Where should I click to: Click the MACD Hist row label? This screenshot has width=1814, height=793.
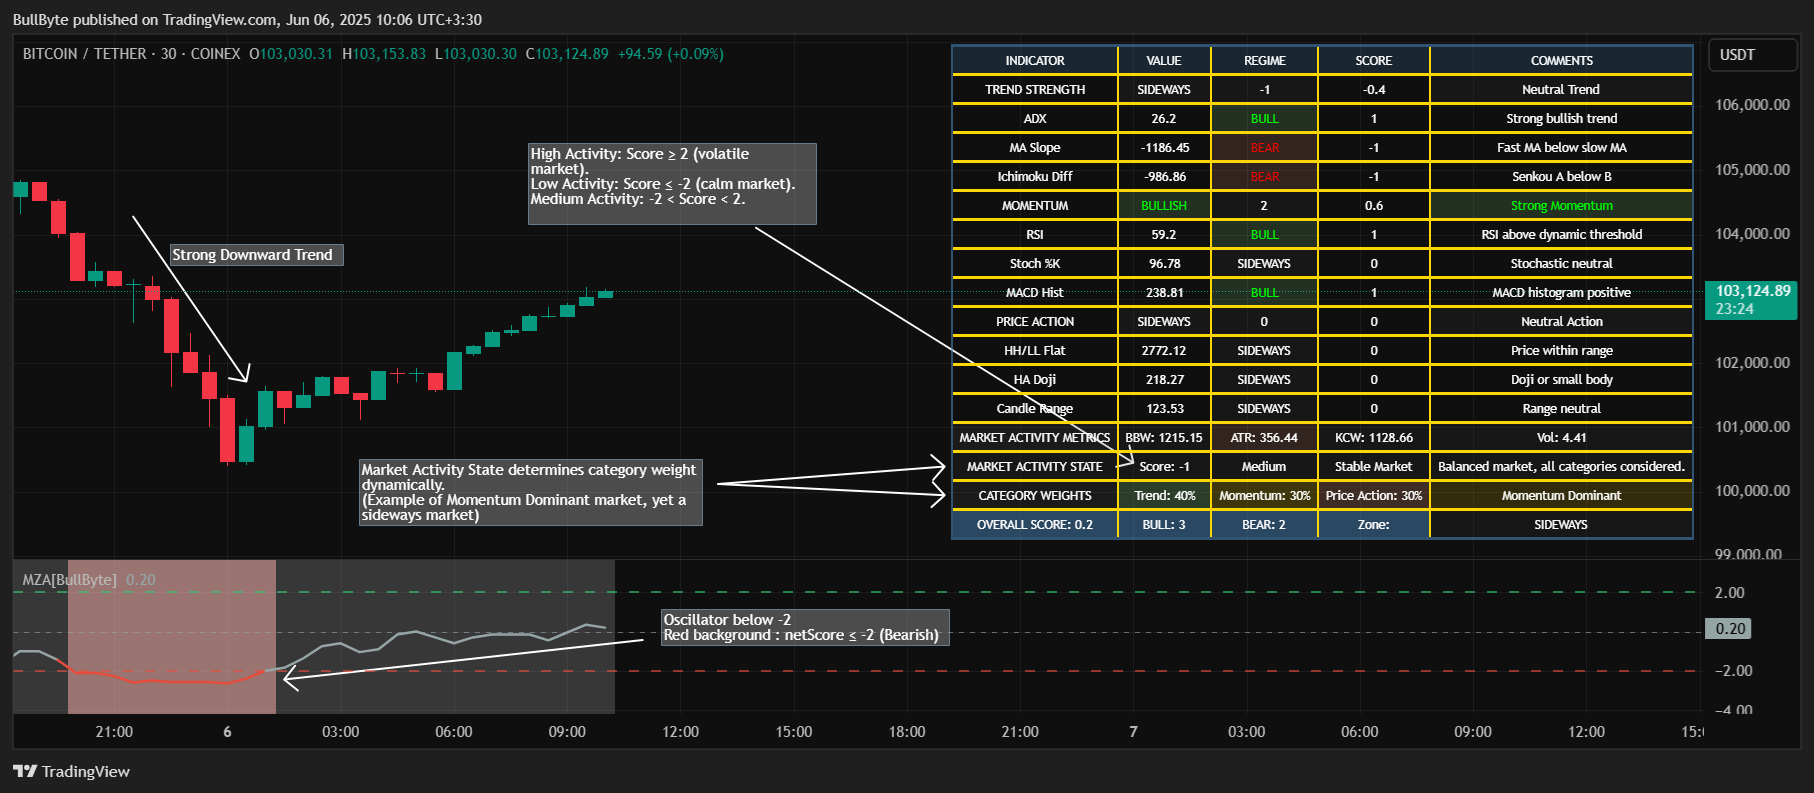pos(1035,292)
